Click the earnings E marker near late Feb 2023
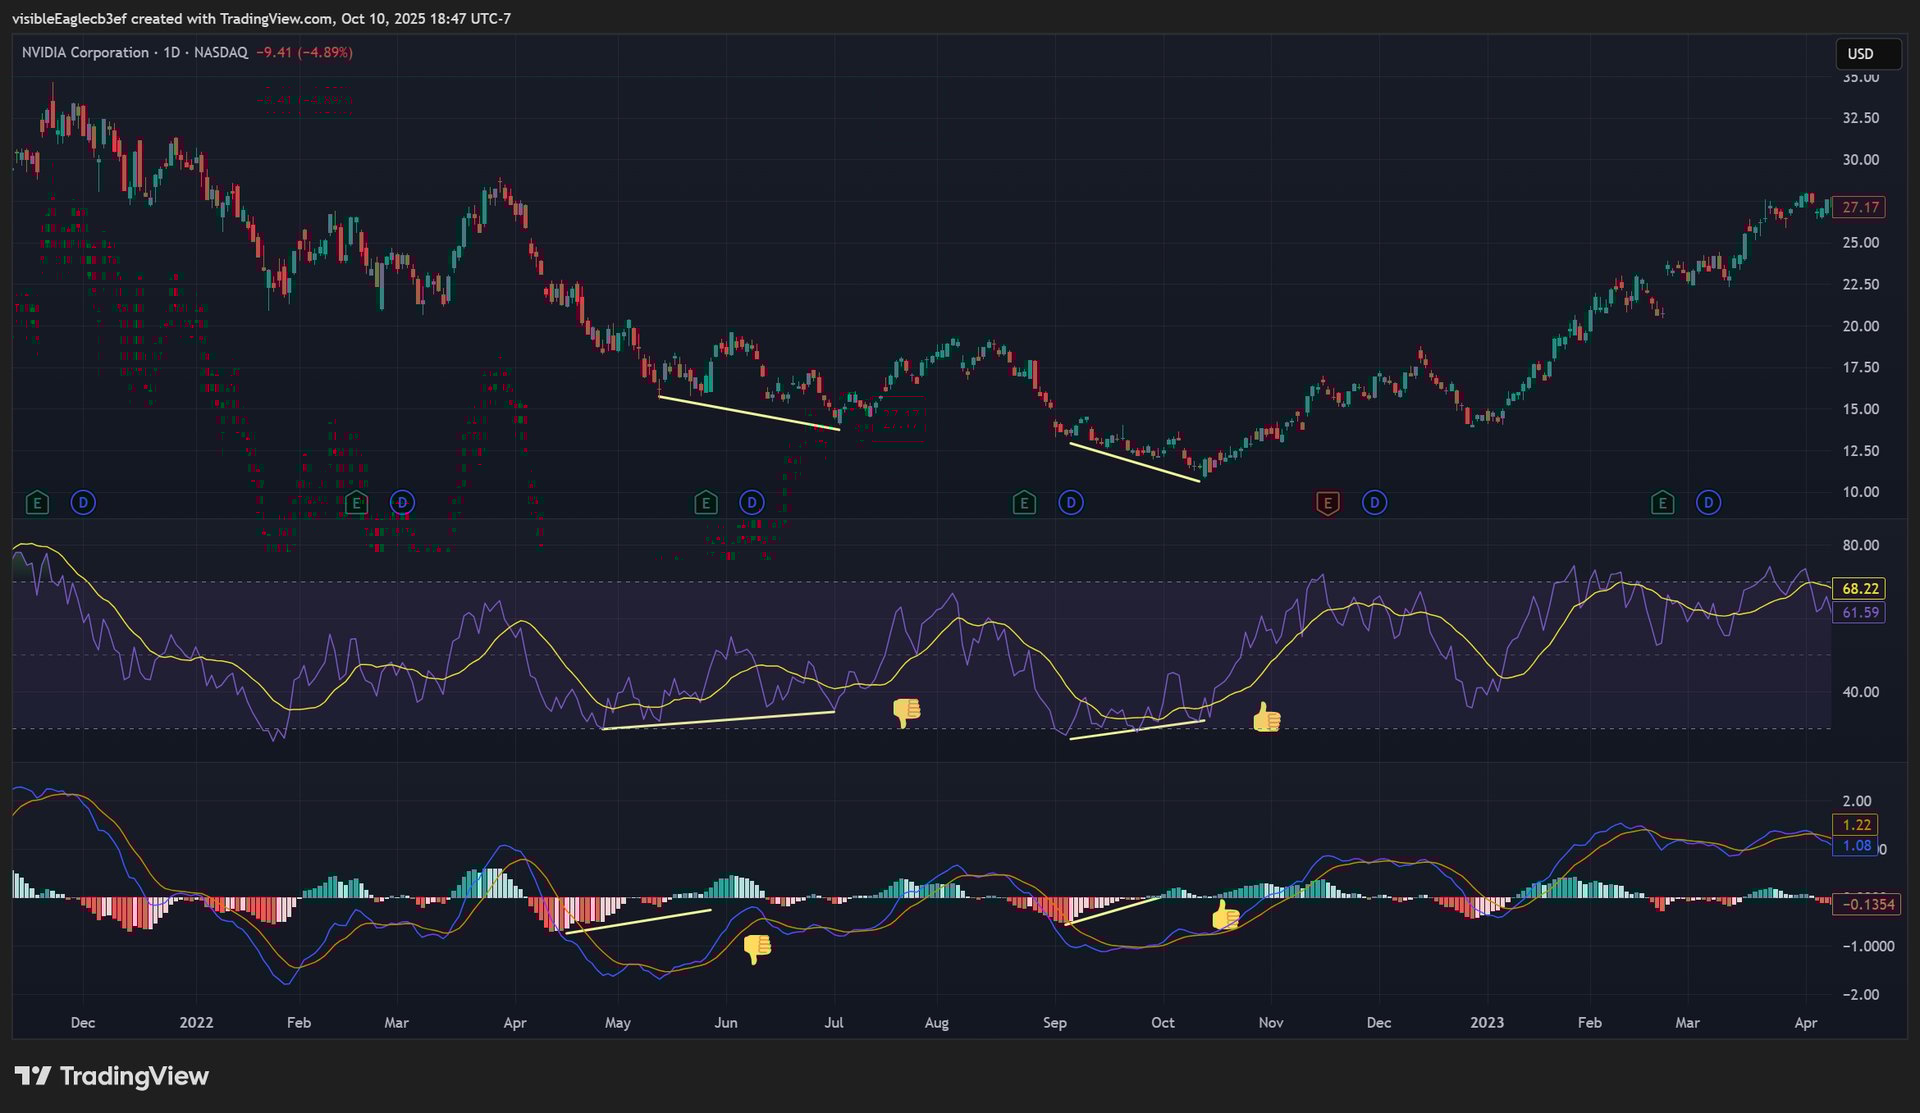 coord(1662,503)
